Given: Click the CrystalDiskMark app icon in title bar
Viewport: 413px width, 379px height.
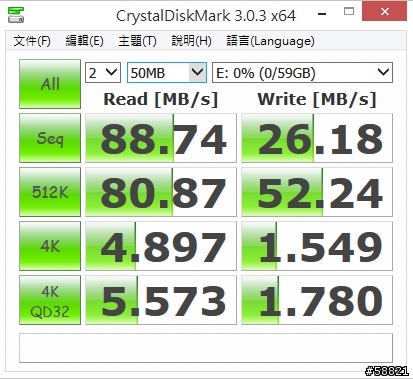Looking at the screenshot, I should 16,15.
